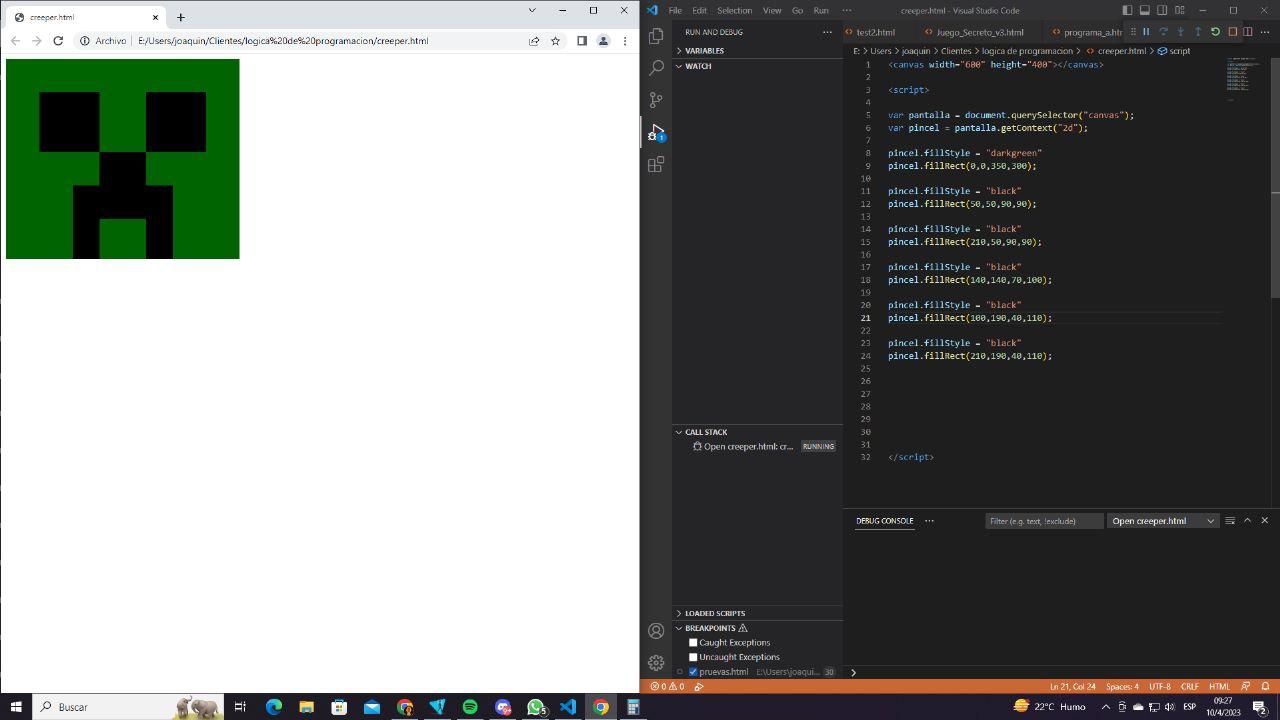Open the Manage gear in VS Code
Image resolution: width=1280 pixels, height=720 pixels.
tap(656, 663)
